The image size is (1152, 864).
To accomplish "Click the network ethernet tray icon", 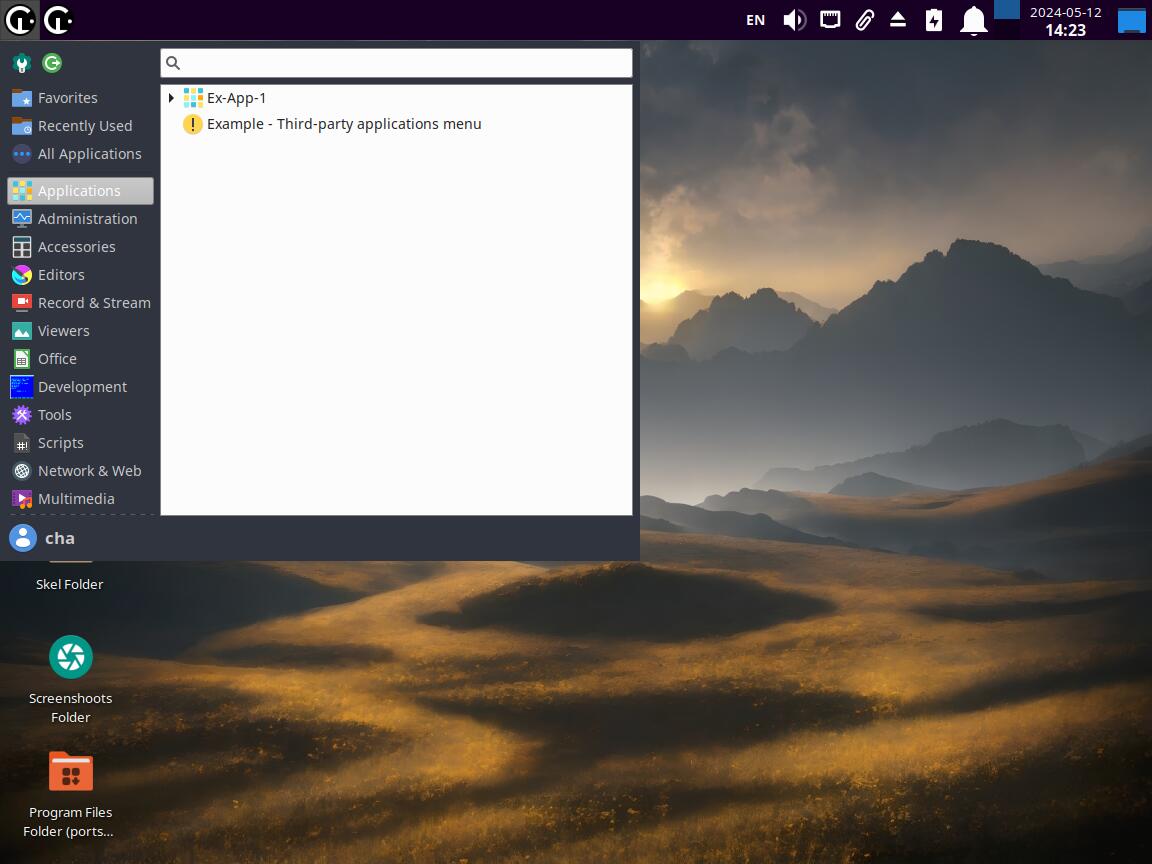I will tap(830, 20).
